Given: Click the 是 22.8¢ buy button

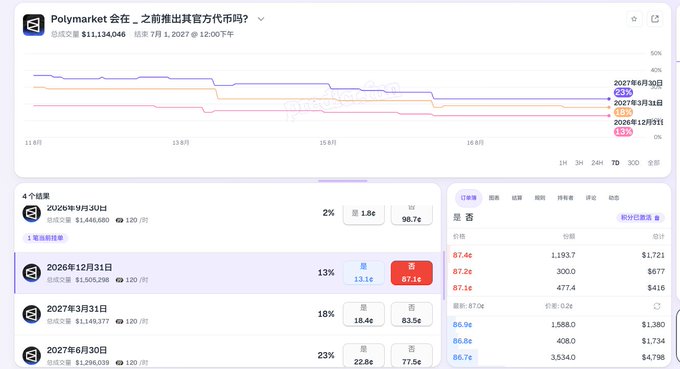Looking at the screenshot, I should point(363,355).
